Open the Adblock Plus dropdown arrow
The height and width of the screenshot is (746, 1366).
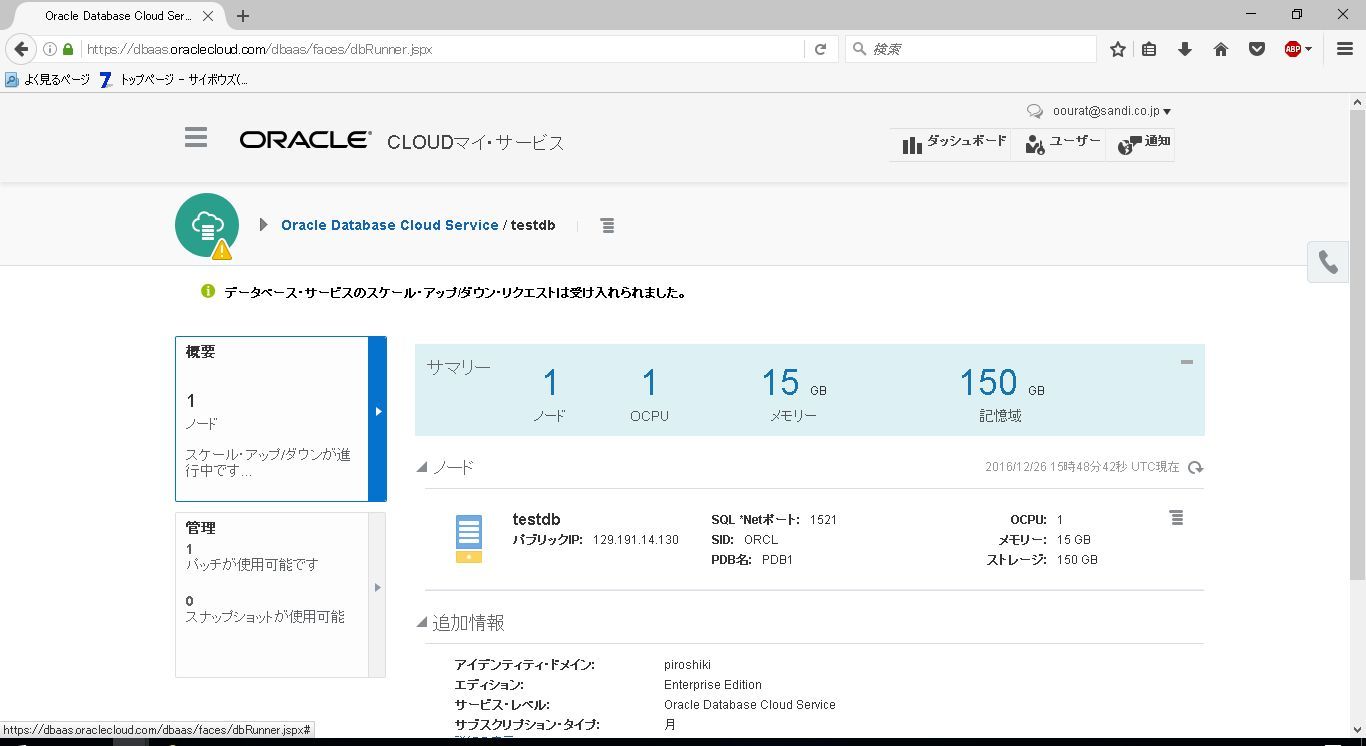pos(1308,49)
